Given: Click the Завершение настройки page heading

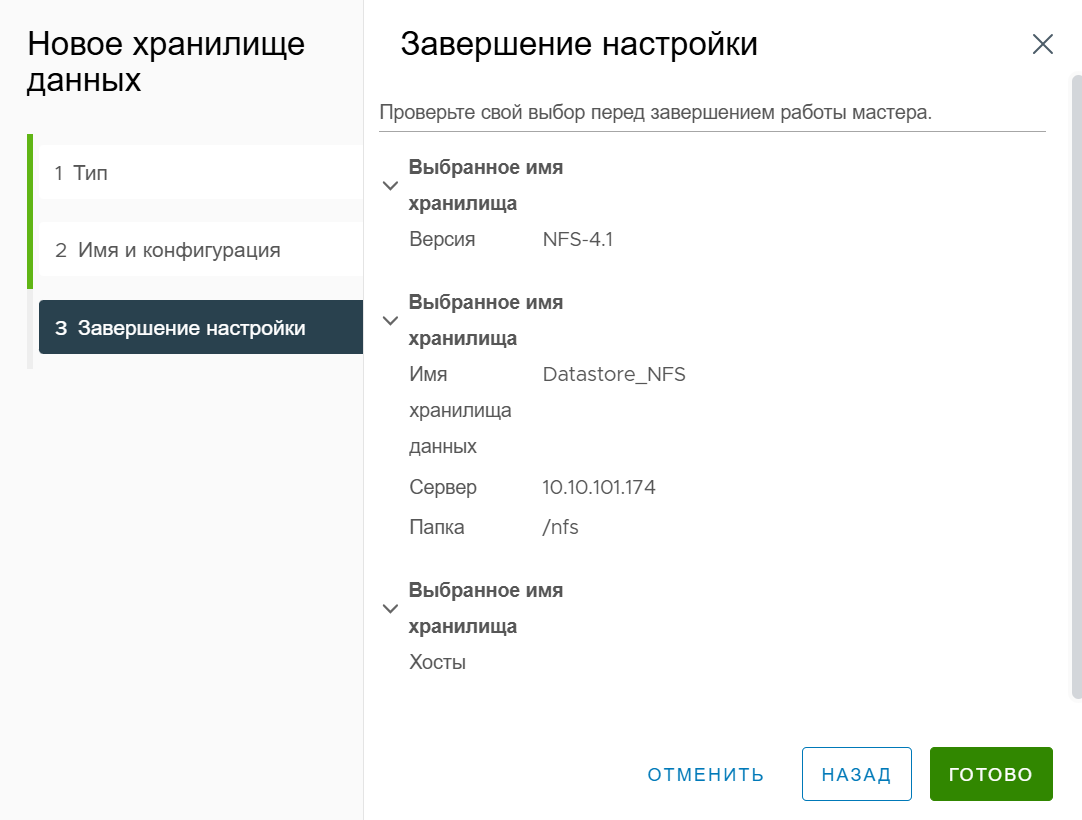Looking at the screenshot, I should pyautogui.click(x=579, y=44).
